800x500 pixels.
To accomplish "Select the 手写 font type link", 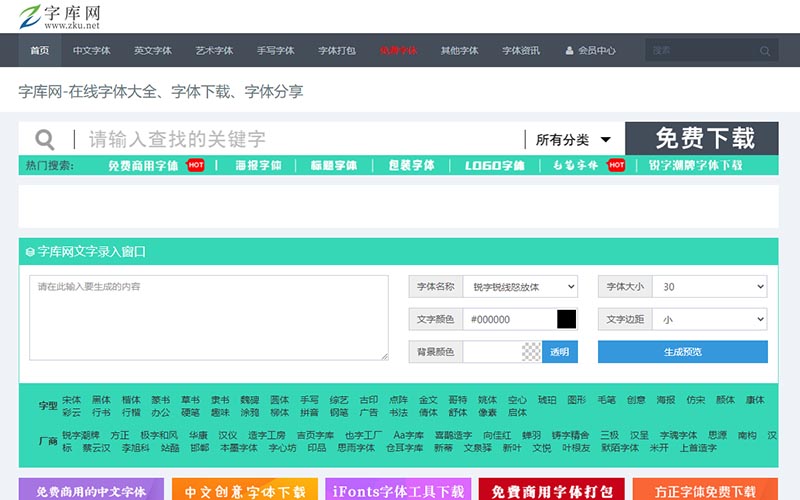I will coord(309,400).
